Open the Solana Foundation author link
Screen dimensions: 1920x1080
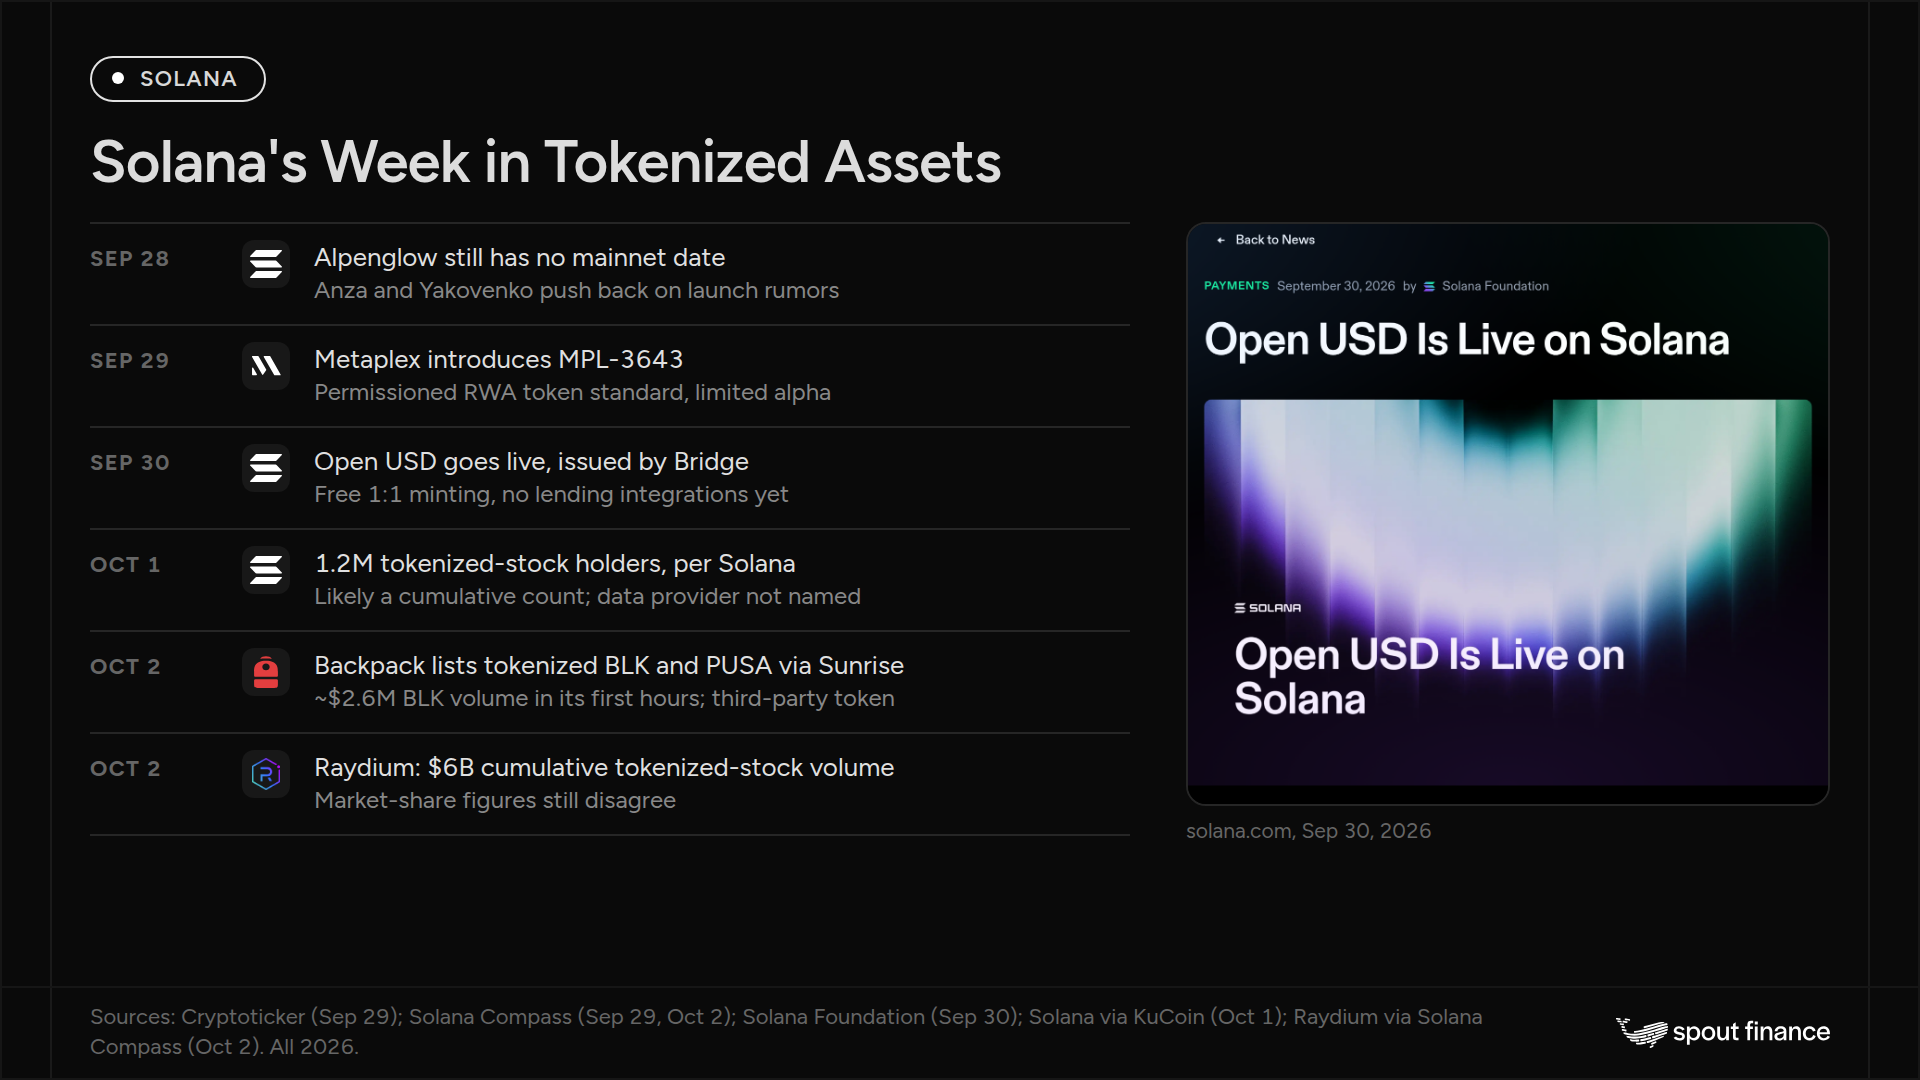tap(1495, 286)
